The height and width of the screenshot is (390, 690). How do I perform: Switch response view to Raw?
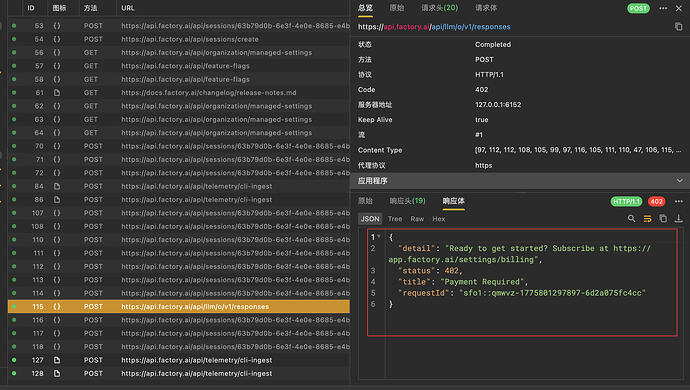tap(417, 219)
